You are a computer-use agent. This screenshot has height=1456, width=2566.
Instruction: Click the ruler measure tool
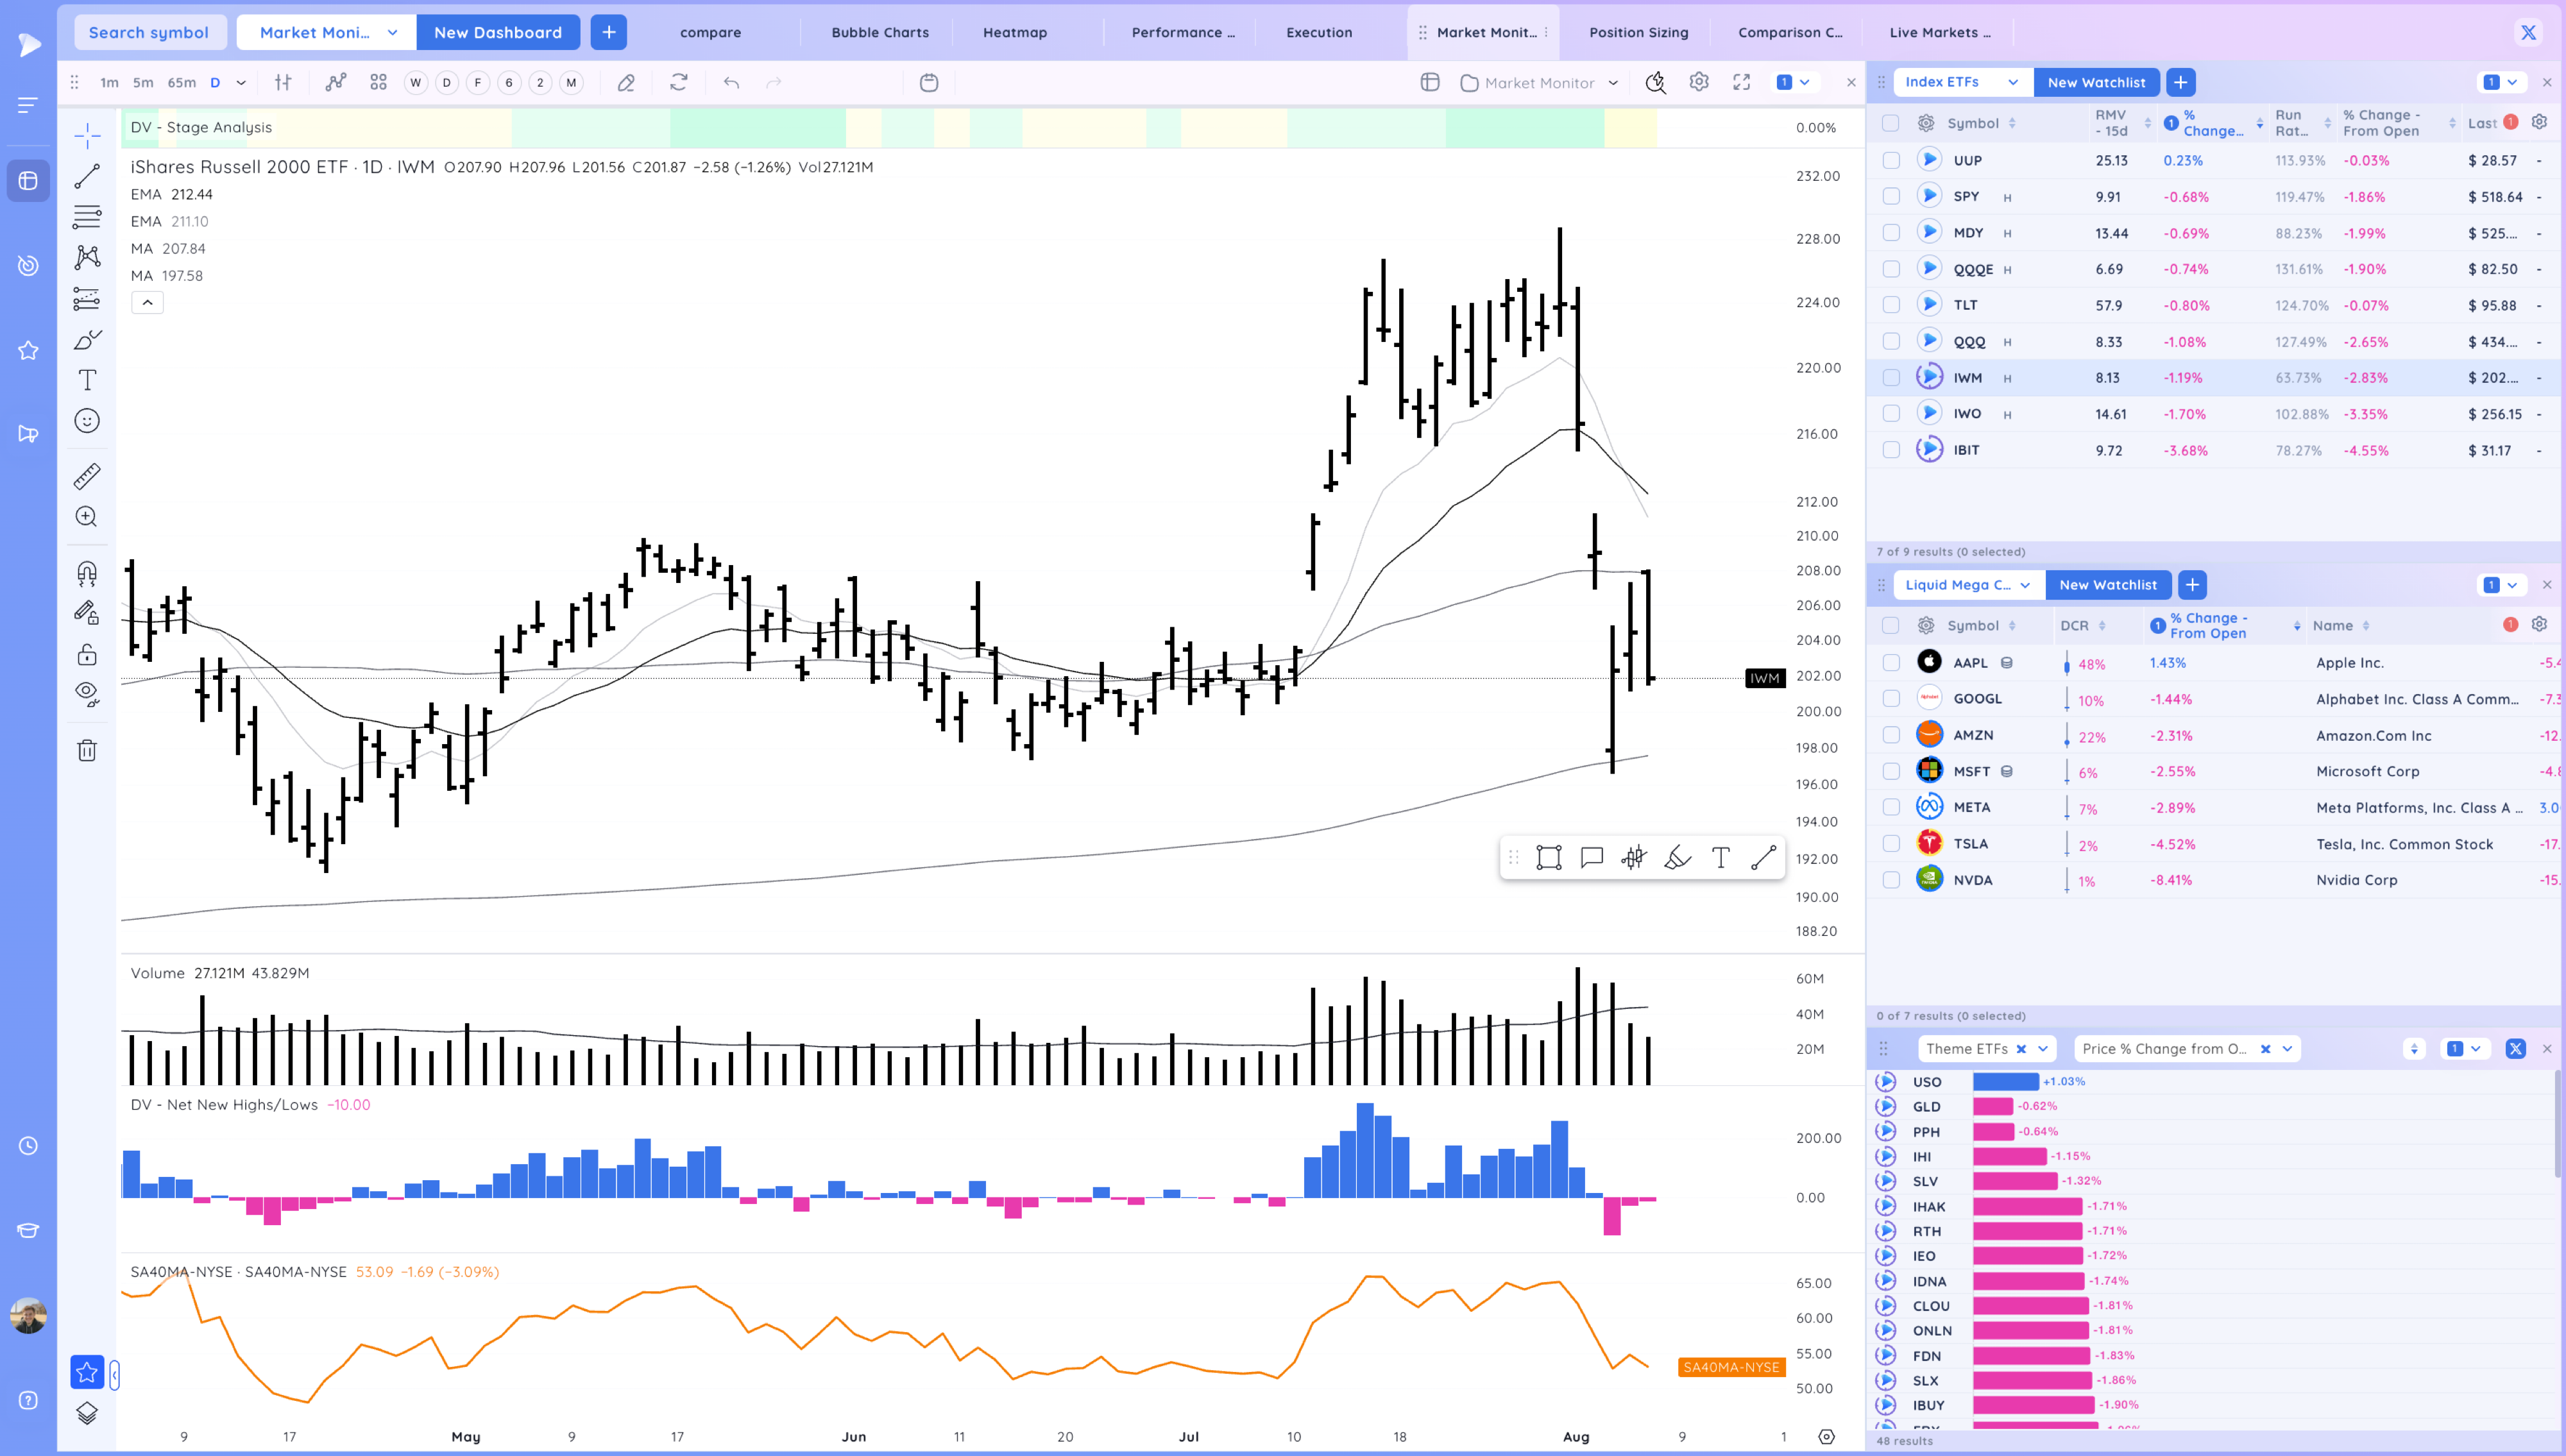(87, 476)
